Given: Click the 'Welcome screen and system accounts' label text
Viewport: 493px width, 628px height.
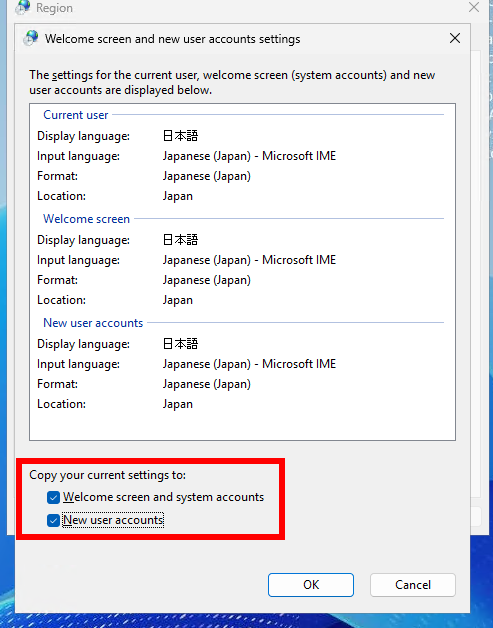Looking at the screenshot, I should (x=163, y=497).
